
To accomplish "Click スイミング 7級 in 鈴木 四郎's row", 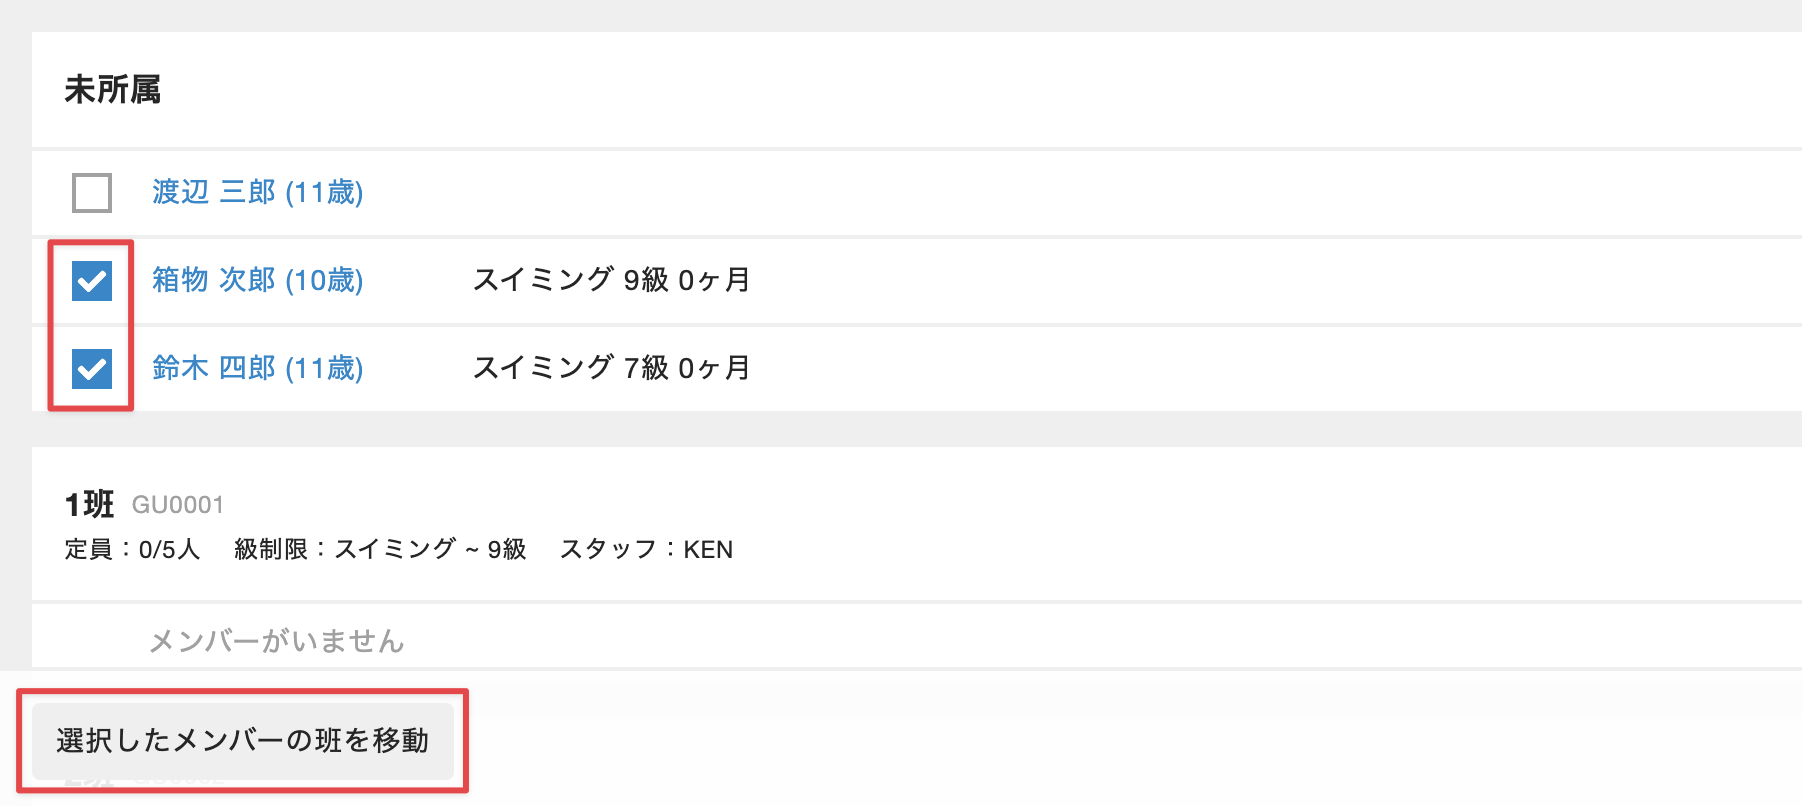I will [570, 368].
